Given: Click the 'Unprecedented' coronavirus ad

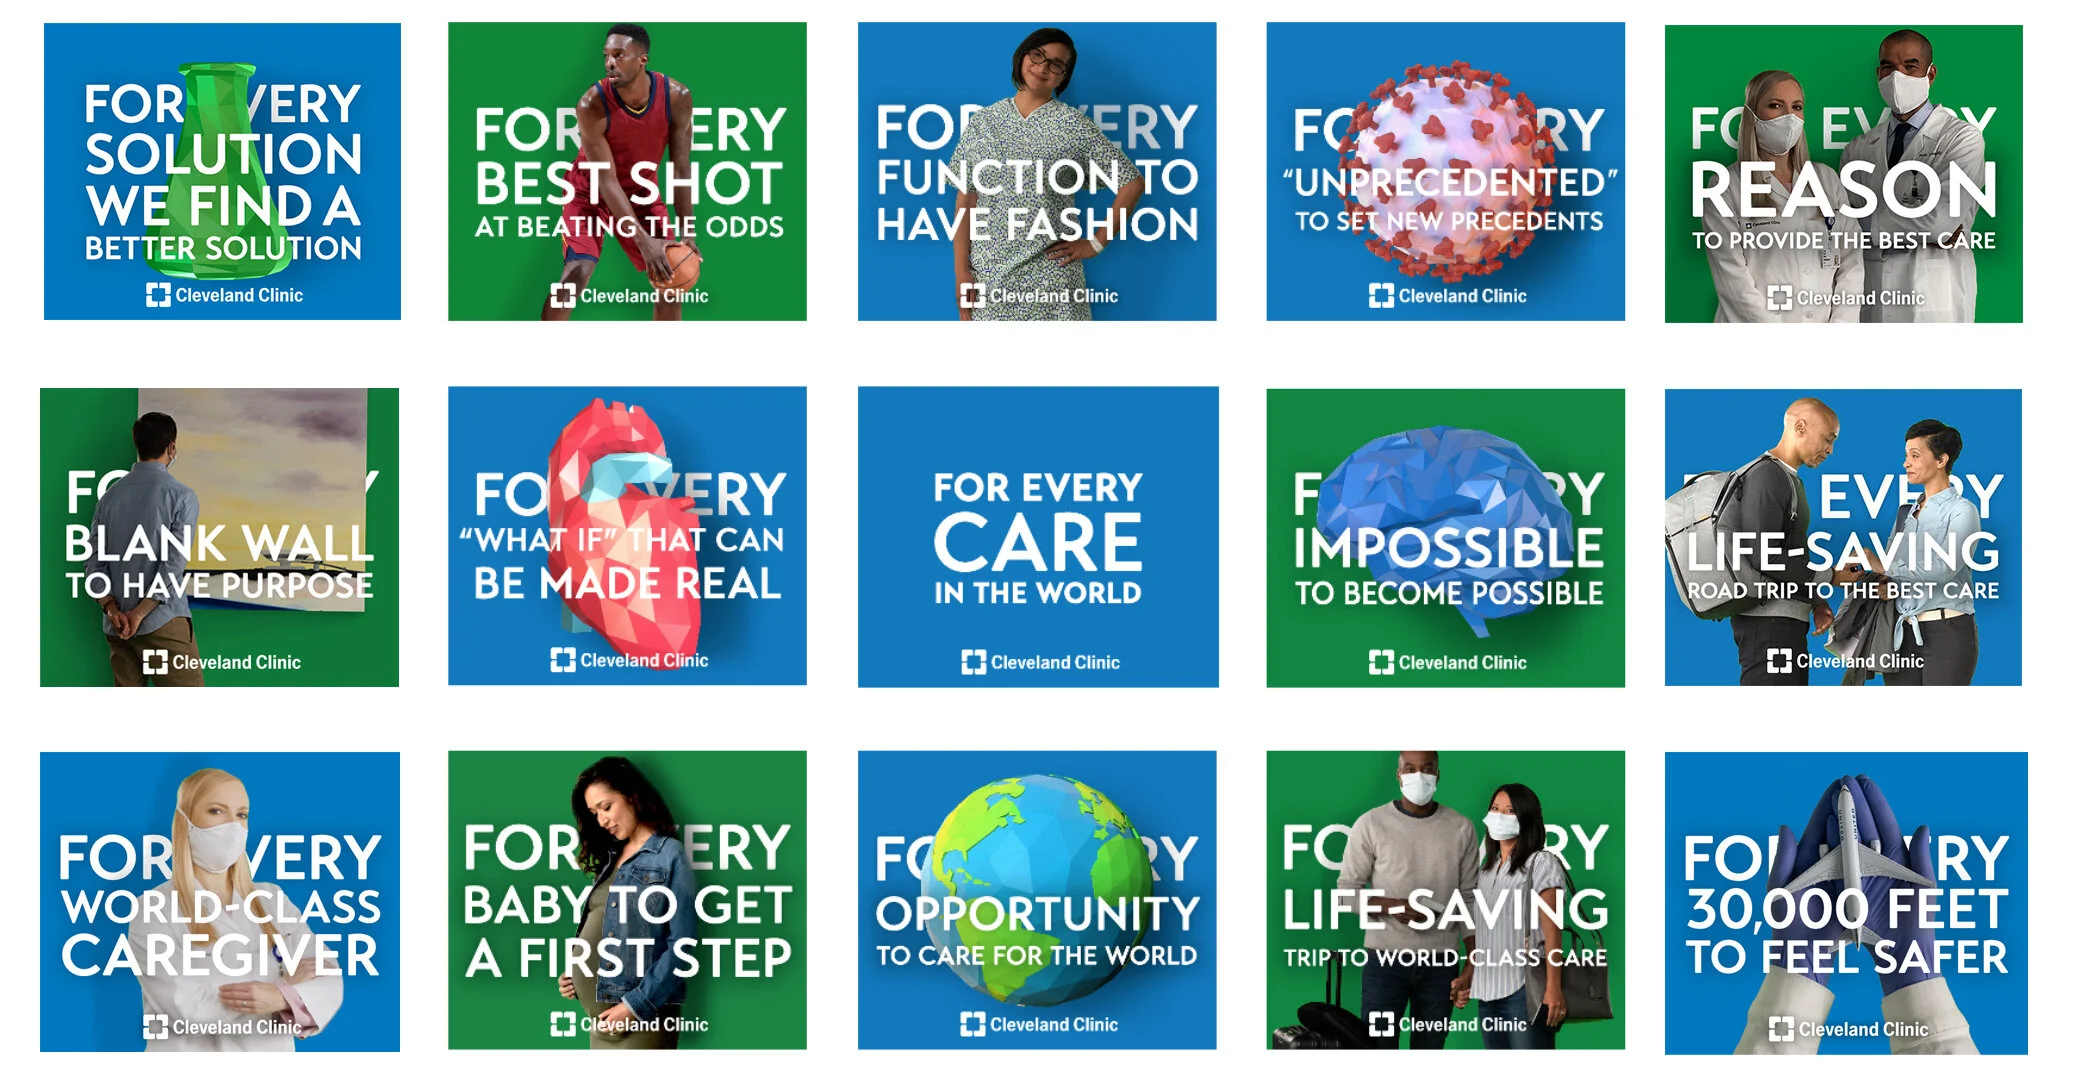Looking at the screenshot, I should [x=1445, y=171].
